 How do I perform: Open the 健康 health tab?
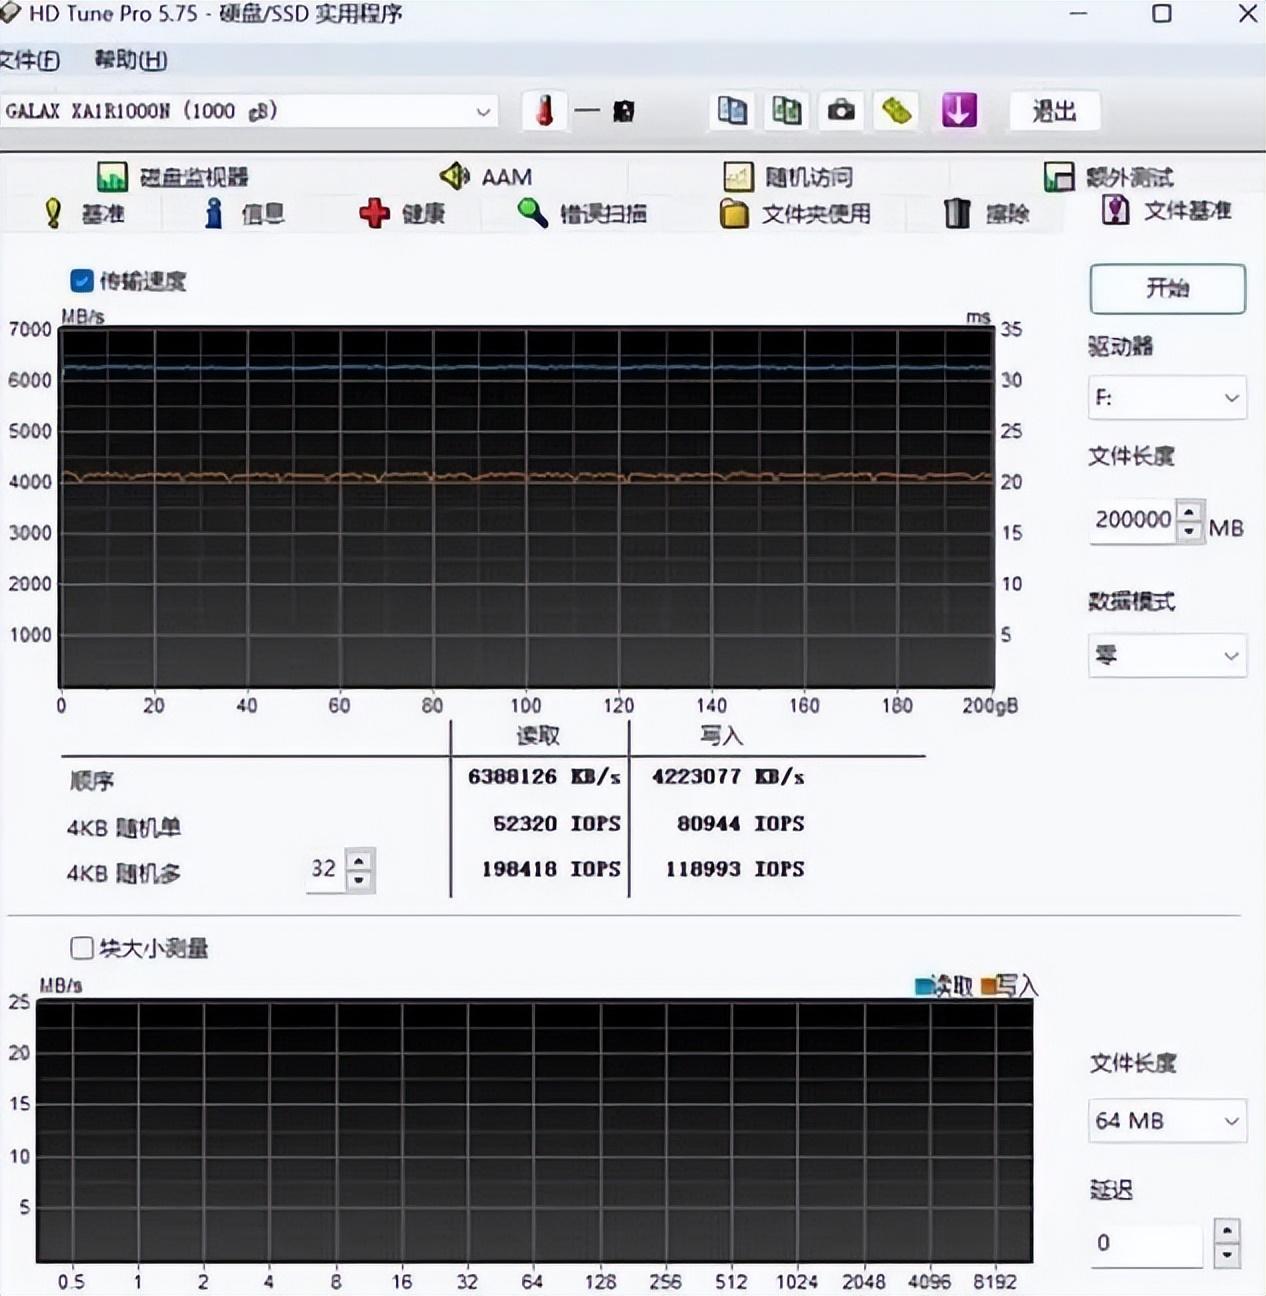(x=402, y=213)
